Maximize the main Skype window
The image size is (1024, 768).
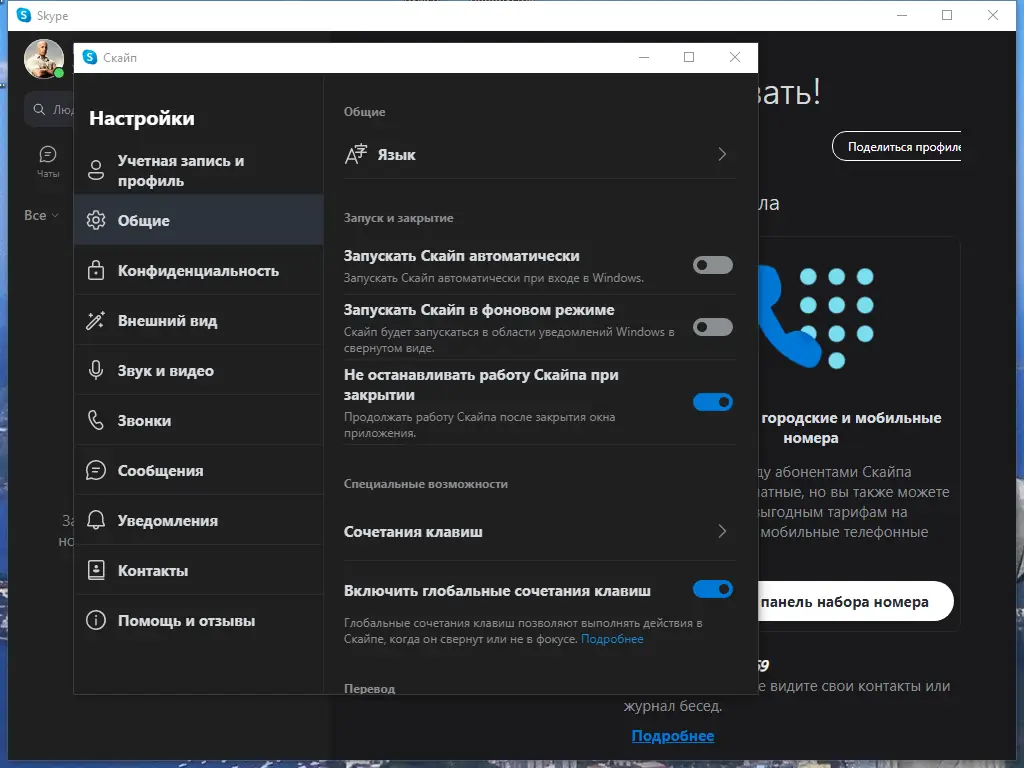(x=947, y=15)
